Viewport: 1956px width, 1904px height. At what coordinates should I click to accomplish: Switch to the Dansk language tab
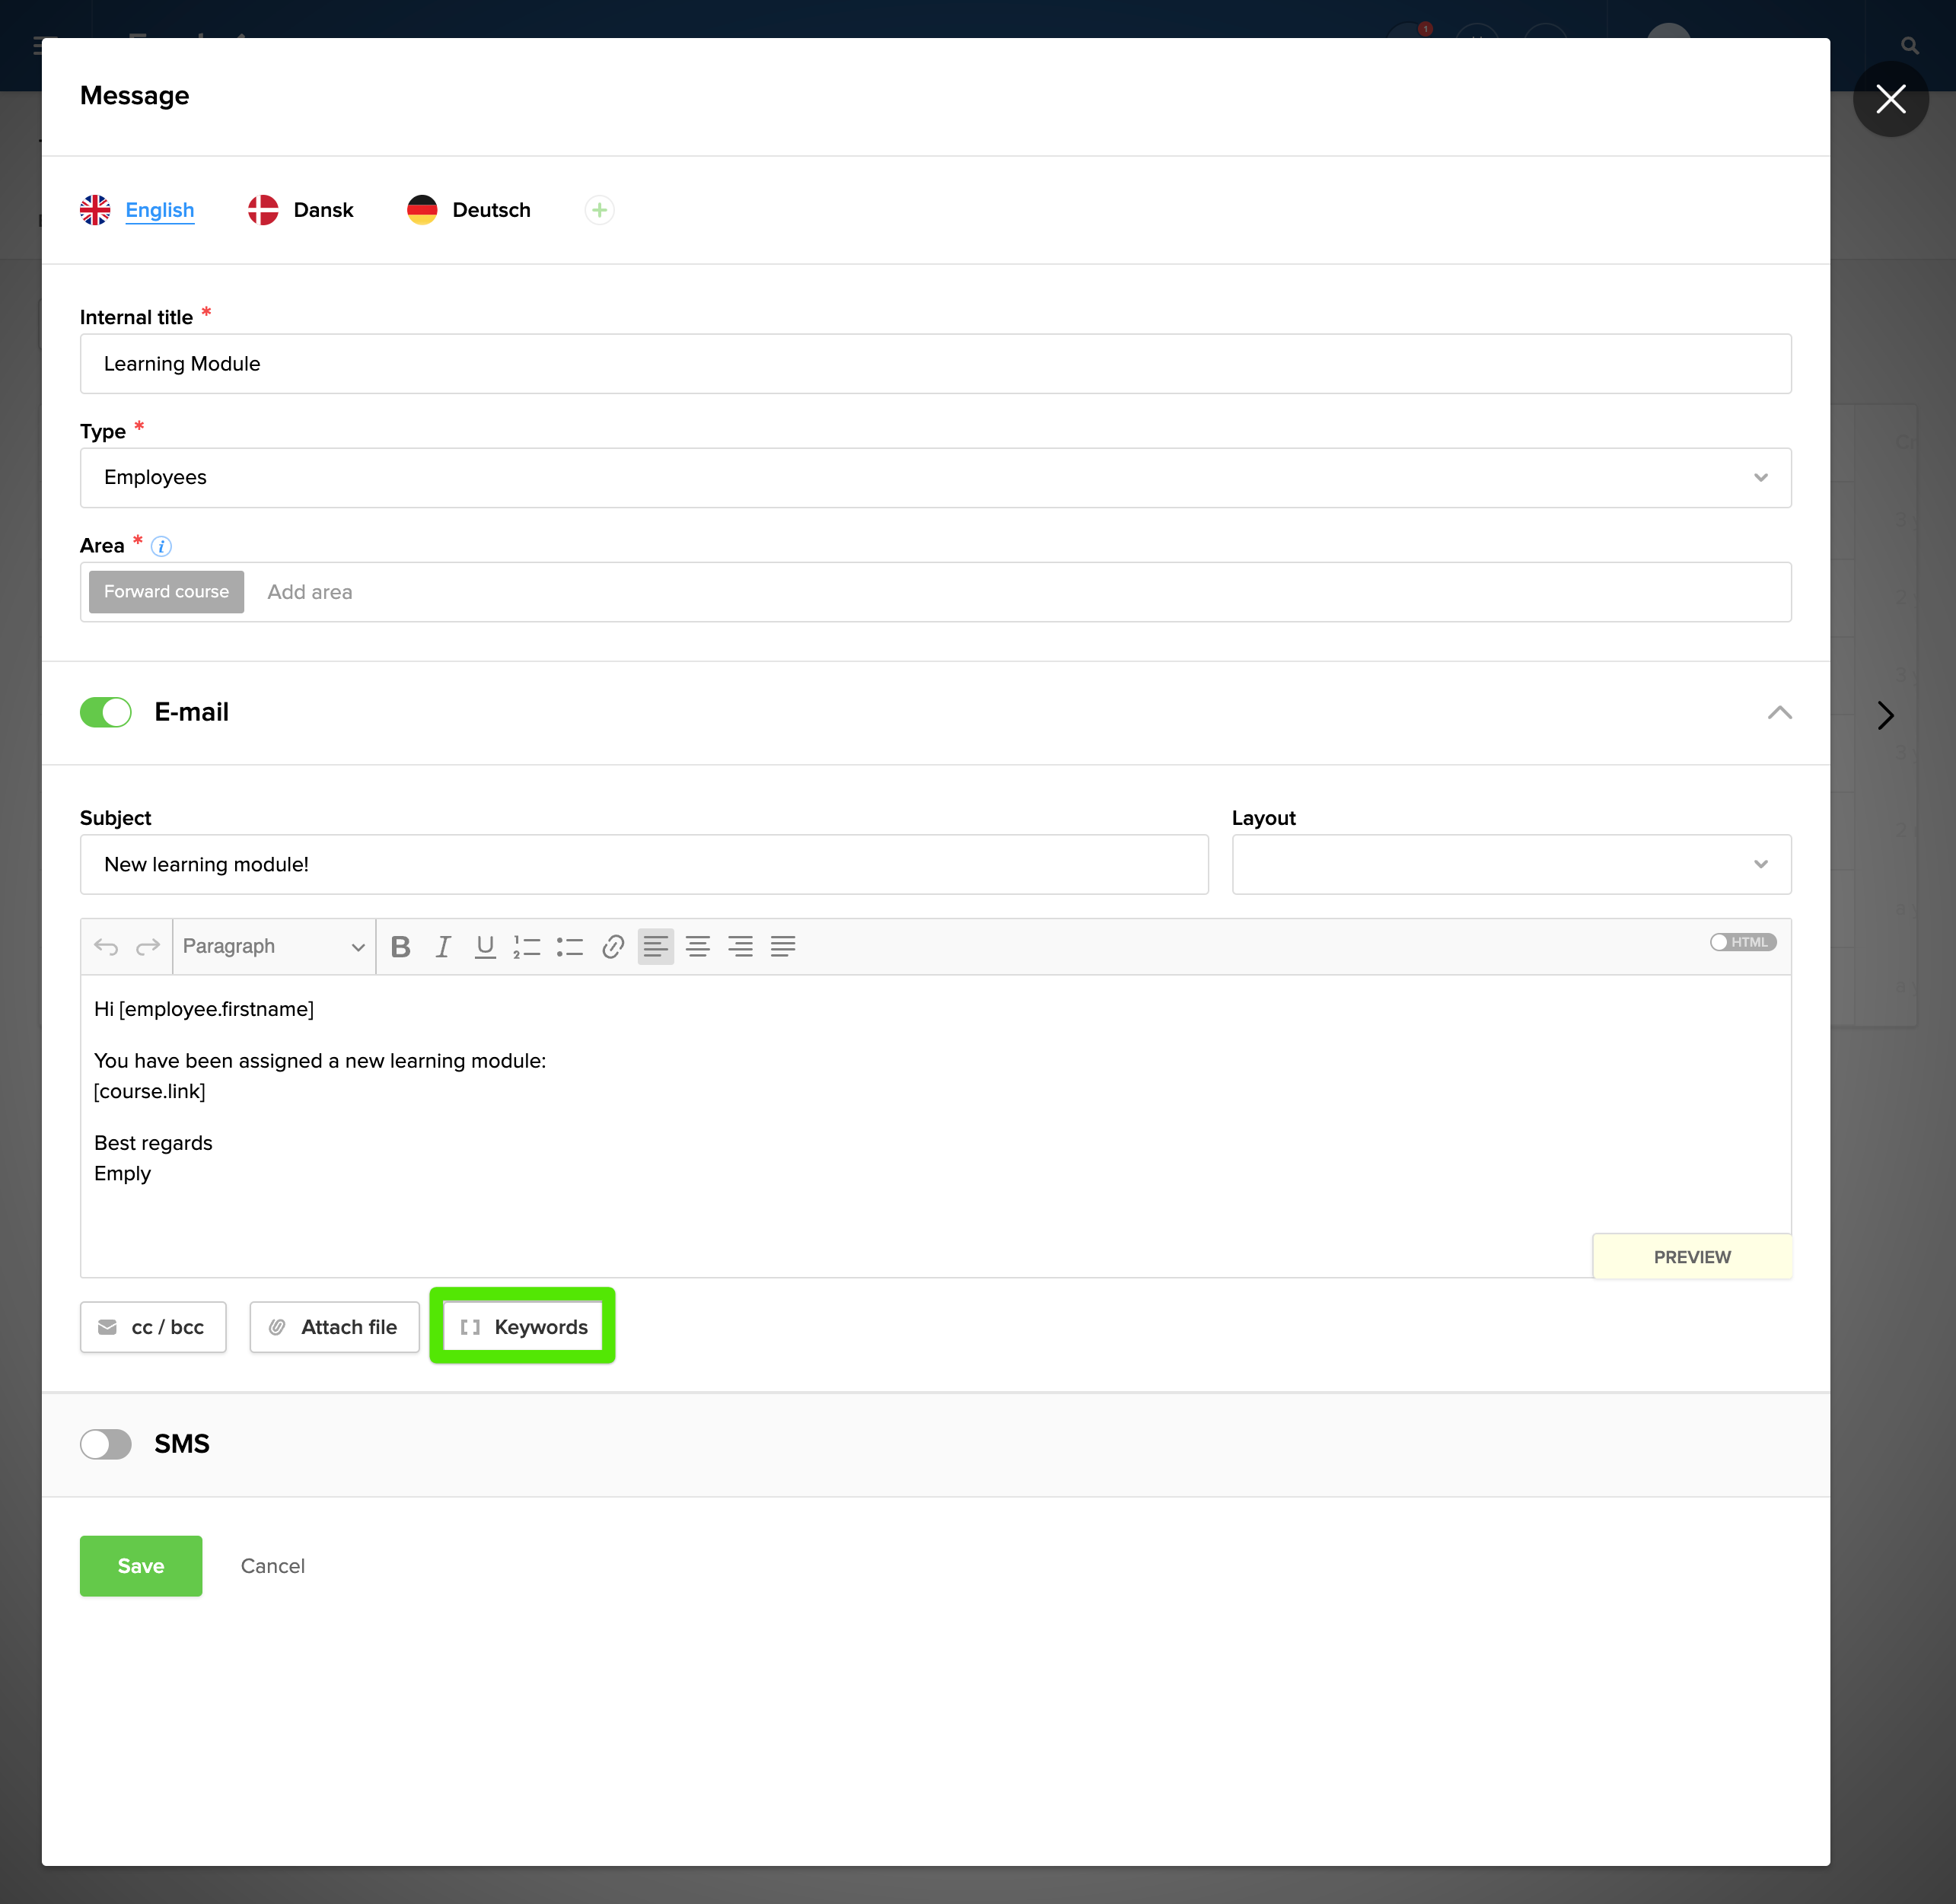click(x=322, y=210)
